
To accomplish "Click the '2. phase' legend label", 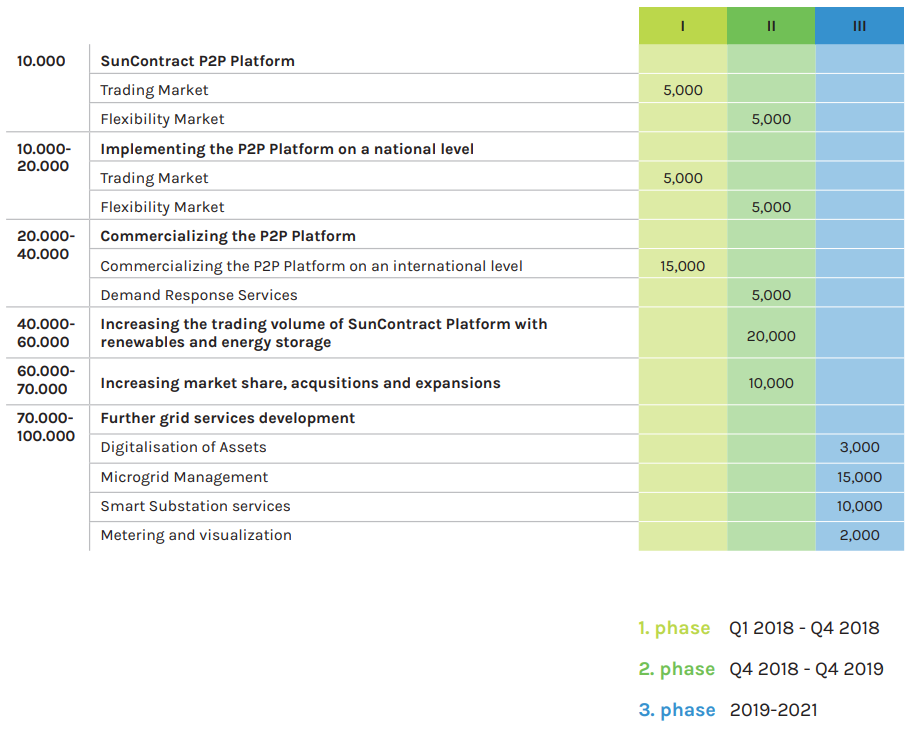I will (x=677, y=669).
